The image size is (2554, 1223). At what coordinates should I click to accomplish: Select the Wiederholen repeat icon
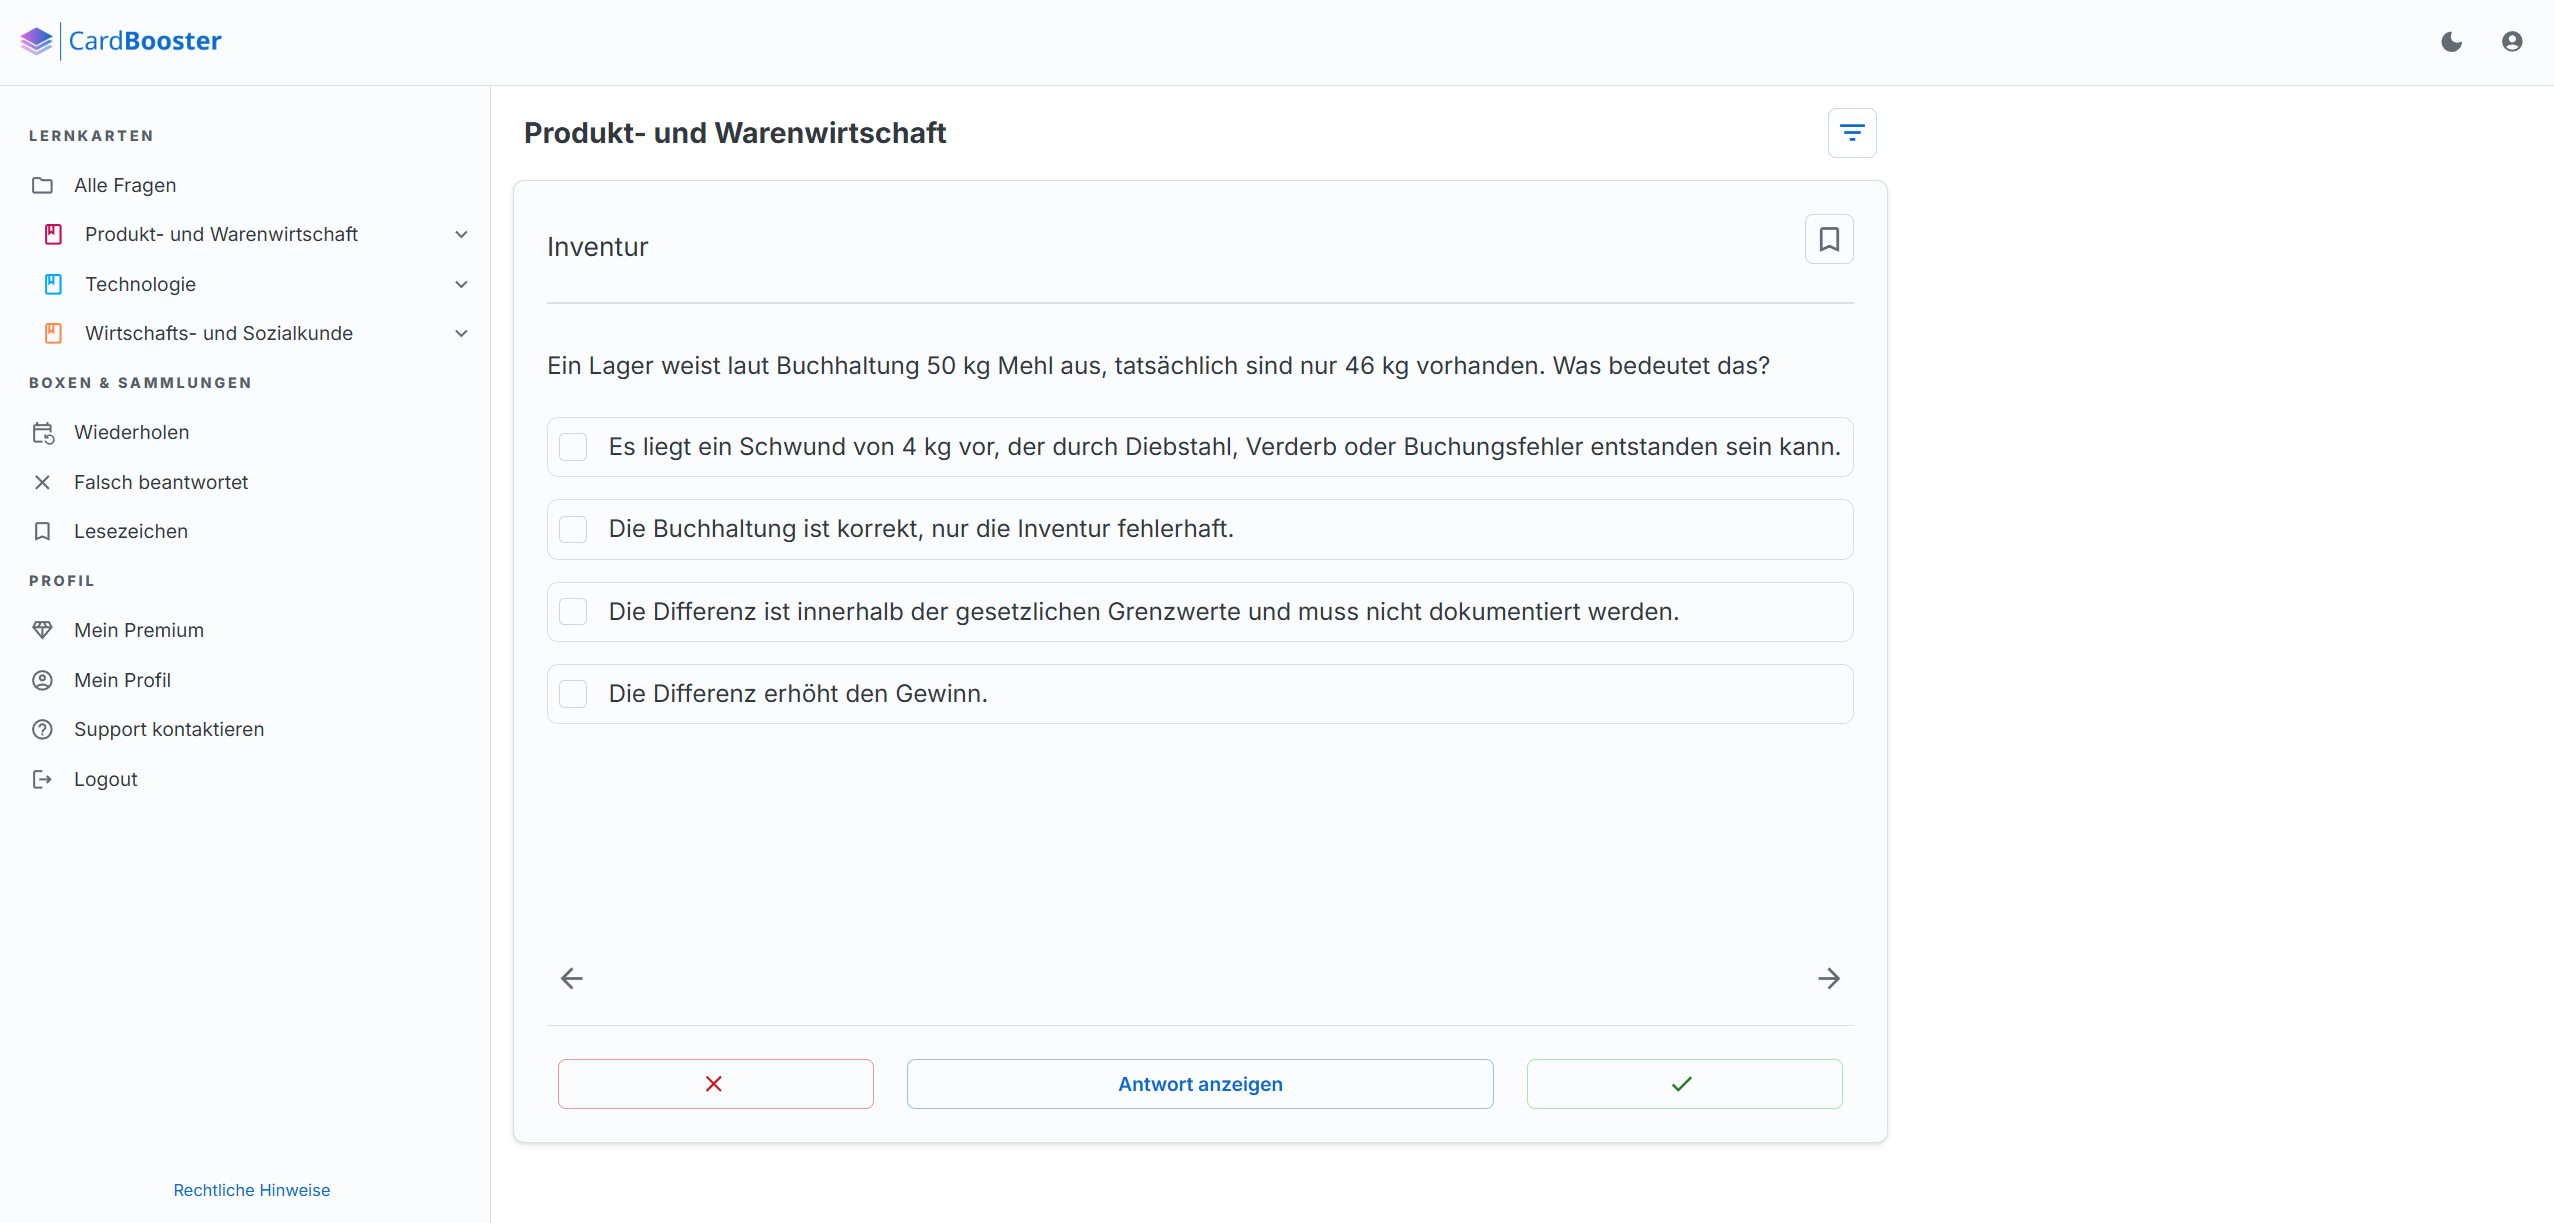43,432
